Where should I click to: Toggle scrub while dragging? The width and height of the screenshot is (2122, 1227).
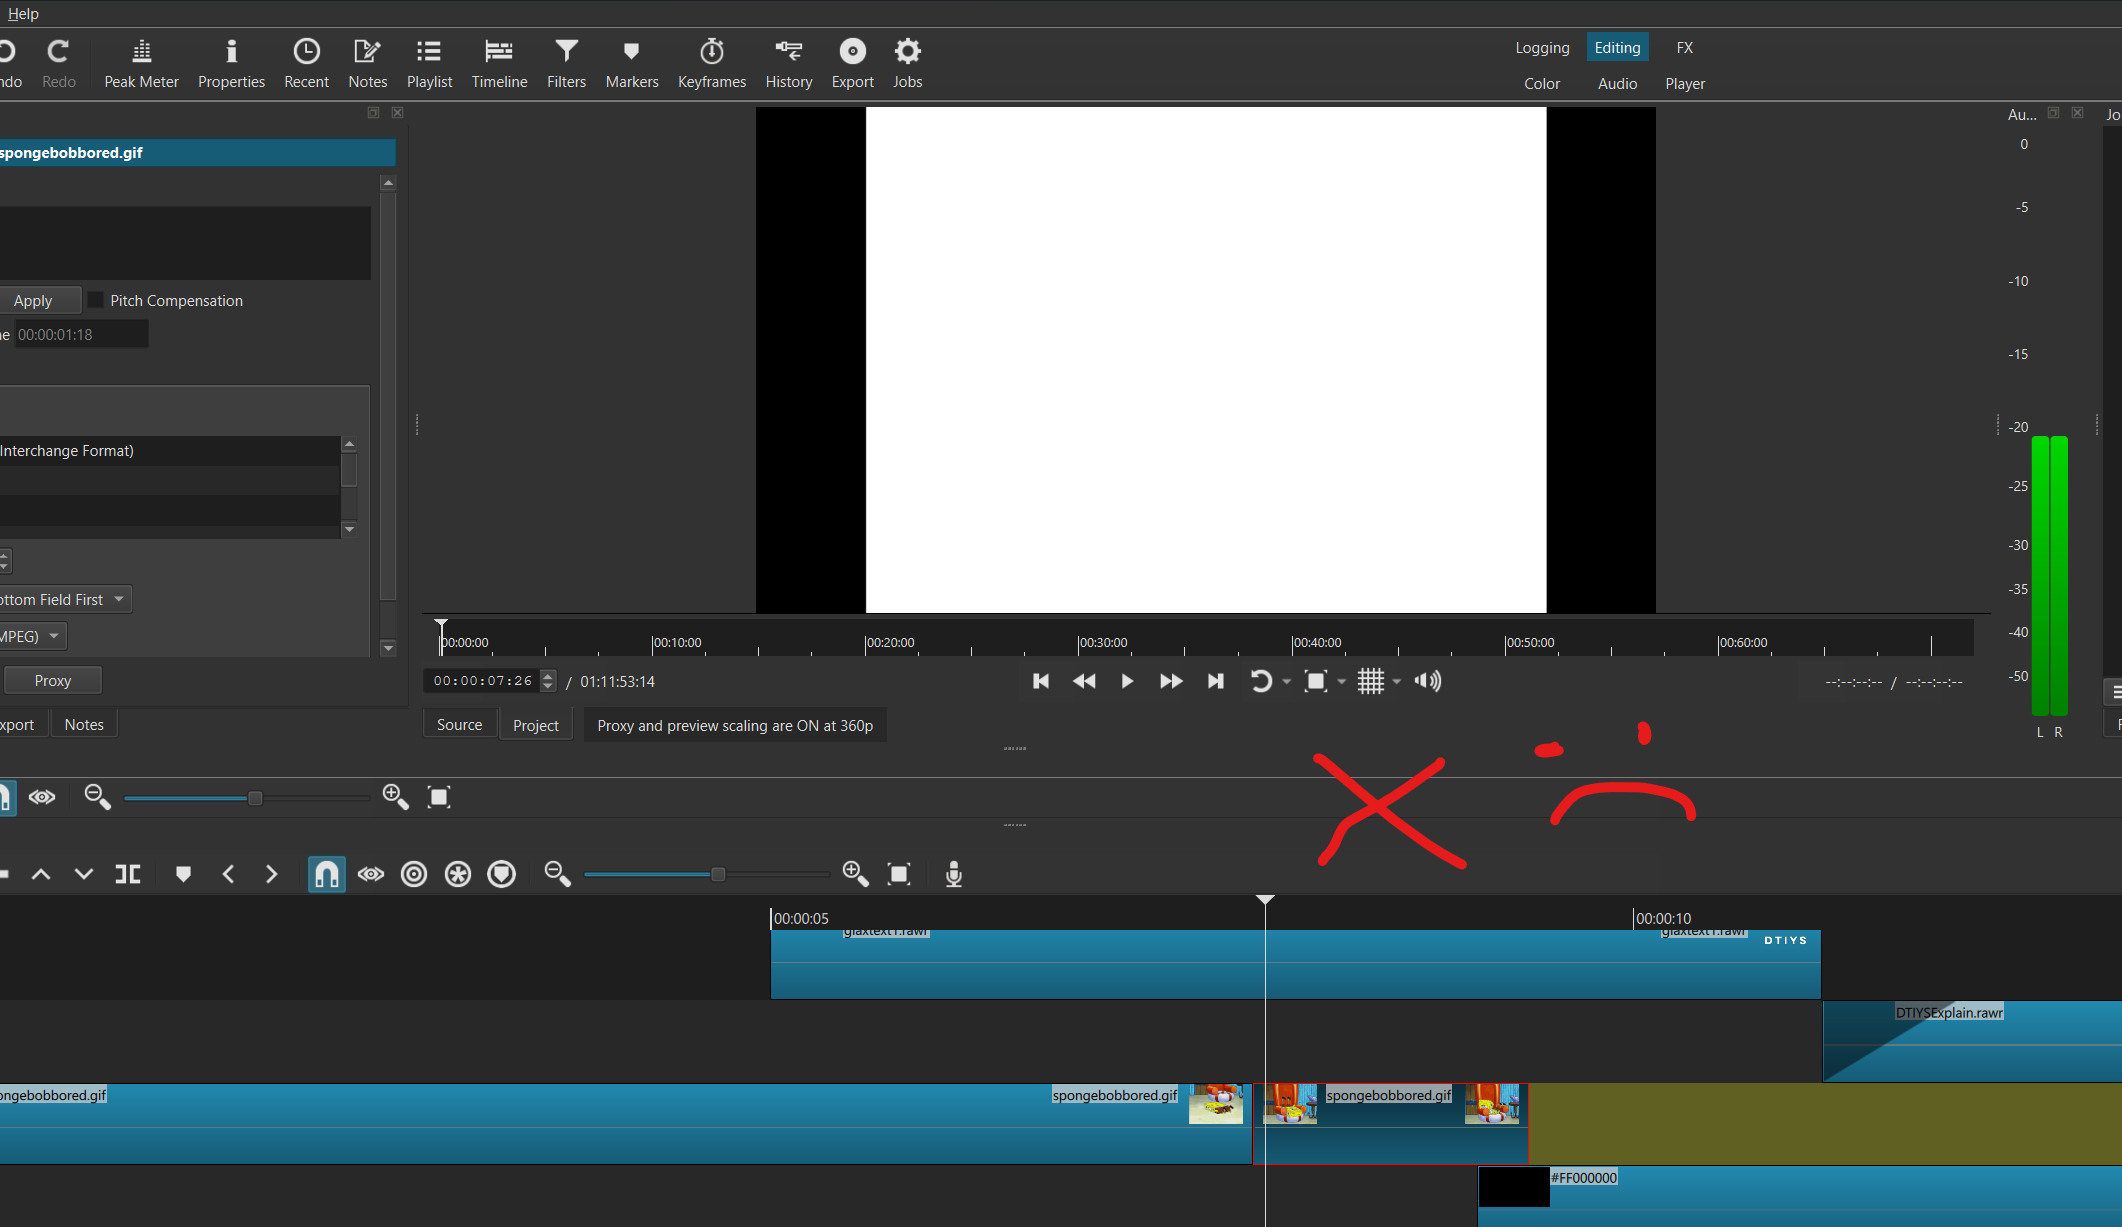click(x=370, y=873)
